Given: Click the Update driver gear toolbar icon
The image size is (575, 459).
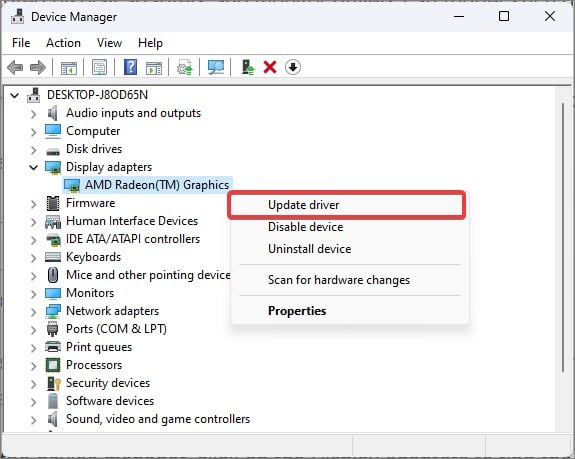Looking at the screenshot, I should click(x=184, y=67).
